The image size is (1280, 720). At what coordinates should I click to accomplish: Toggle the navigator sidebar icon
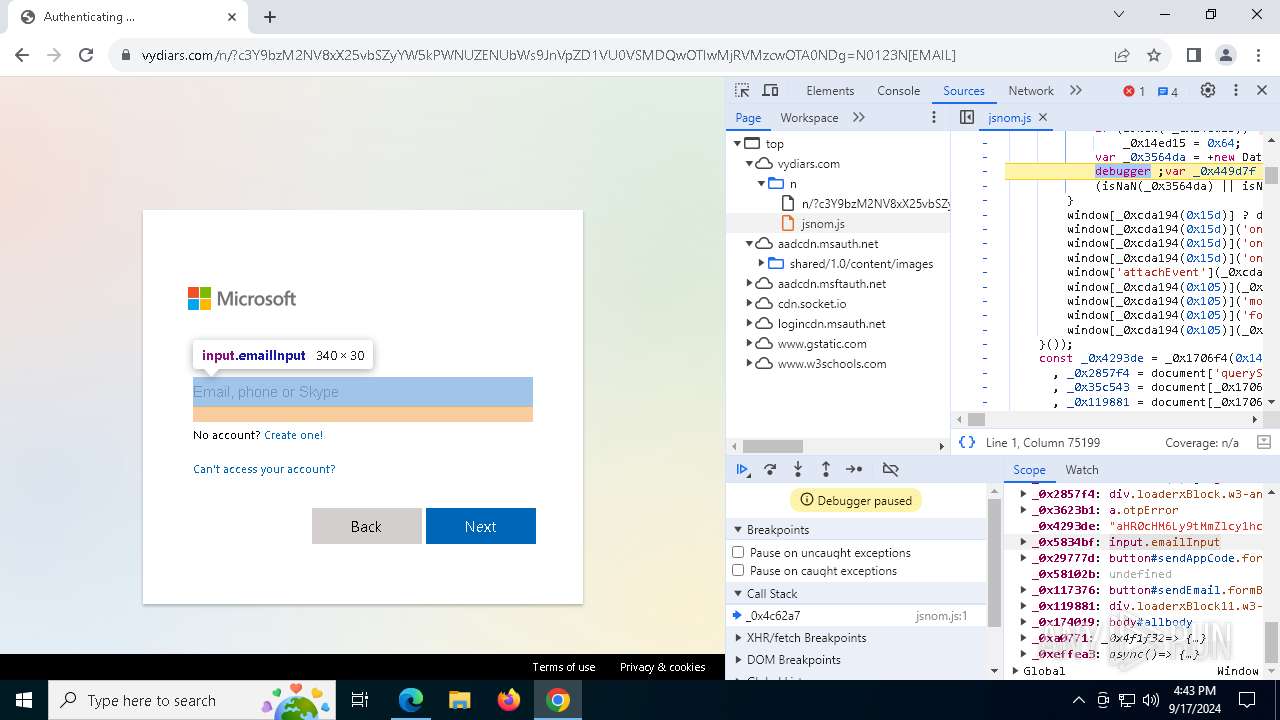(x=967, y=117)
